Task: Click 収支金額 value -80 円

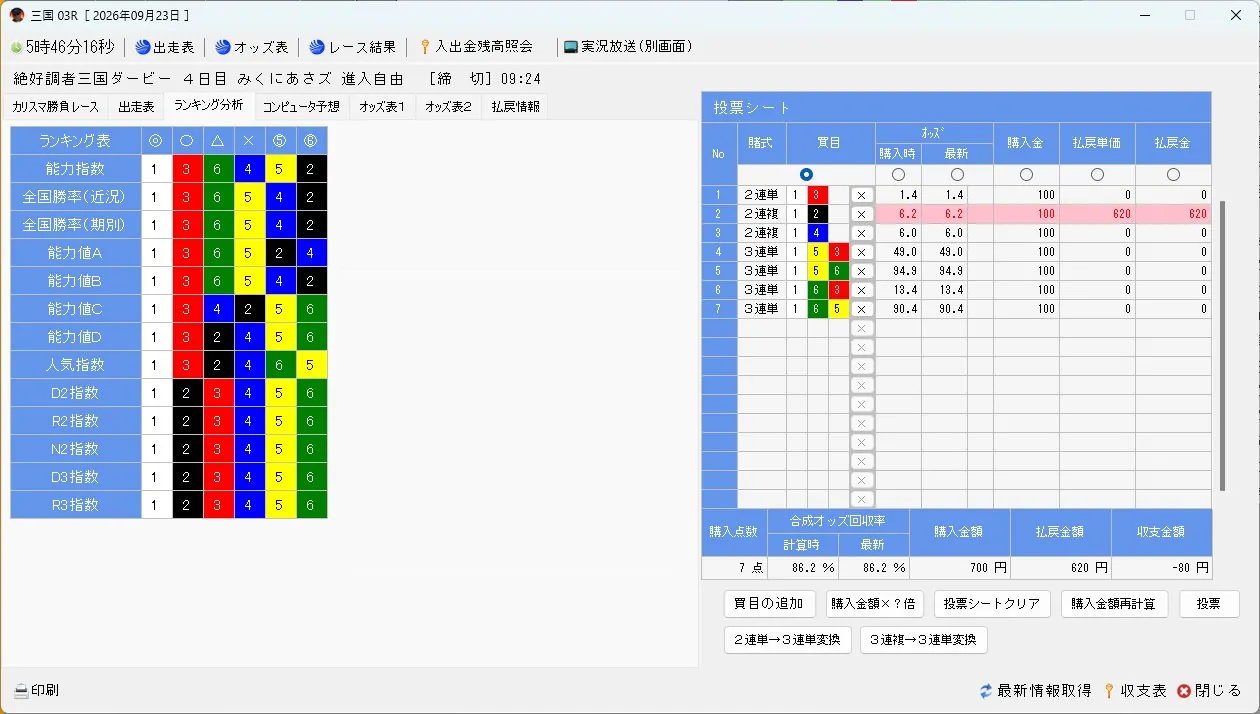Action: pos(1161,568)
